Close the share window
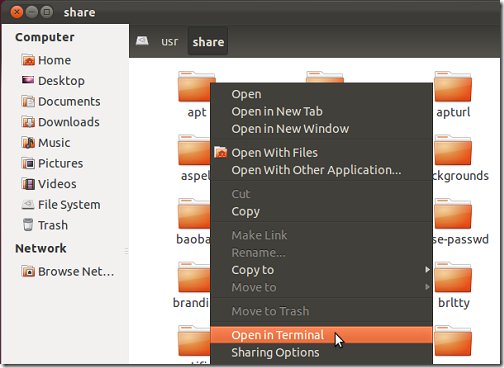The height and width of the screenshot is (368, 504). coord(17,12)
